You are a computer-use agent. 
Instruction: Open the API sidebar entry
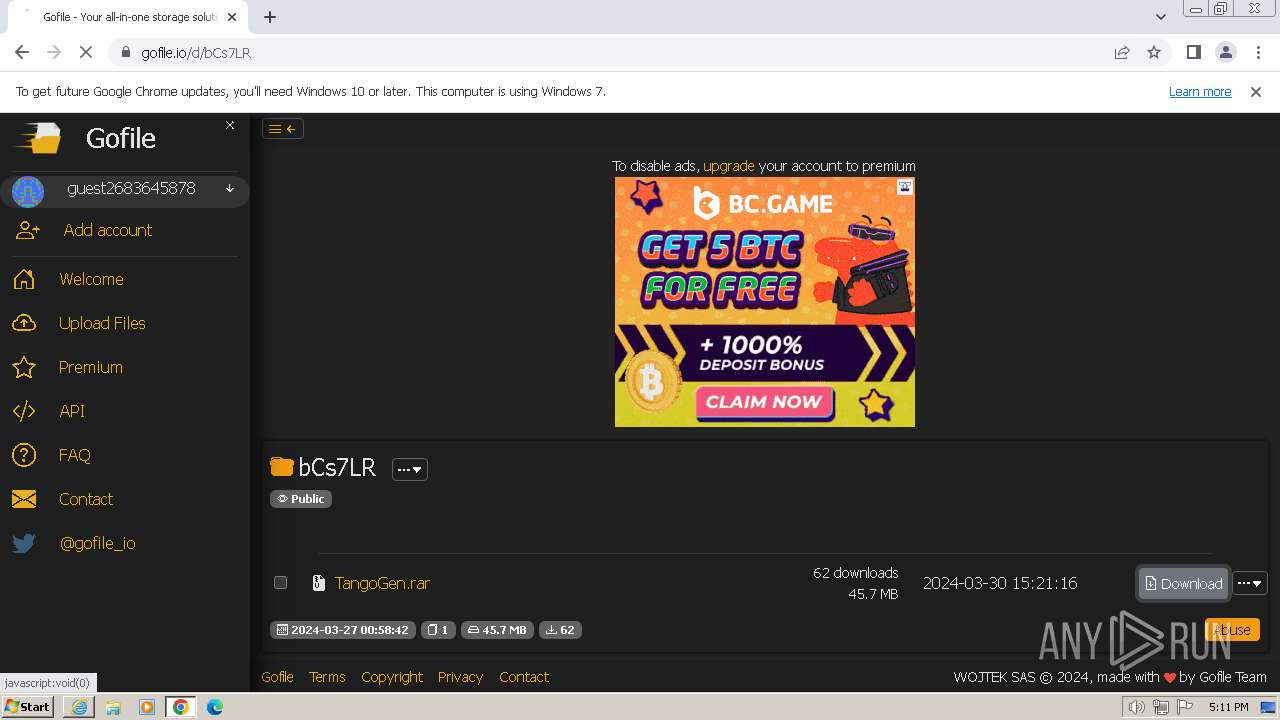click(x=72, y=411)
